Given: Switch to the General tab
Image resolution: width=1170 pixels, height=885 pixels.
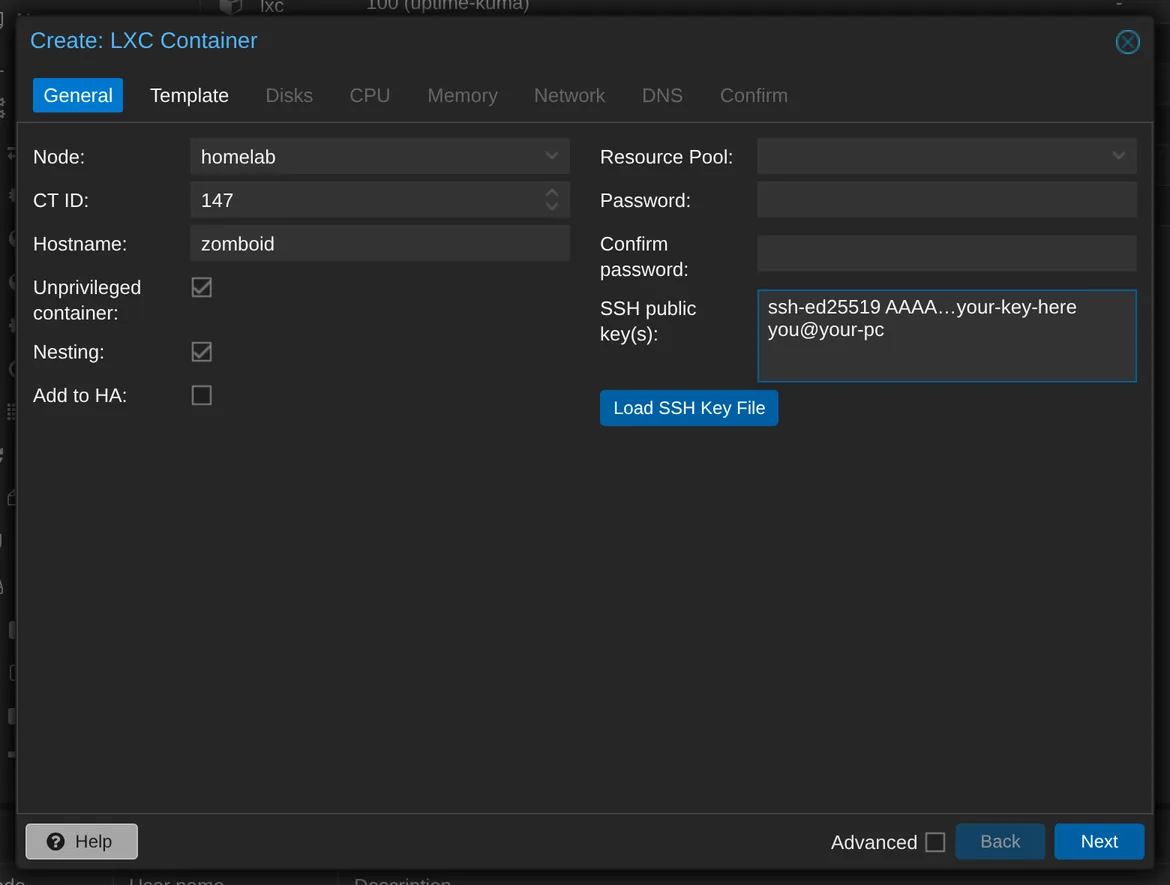Looking at the screenshot, I should point(78,96).
